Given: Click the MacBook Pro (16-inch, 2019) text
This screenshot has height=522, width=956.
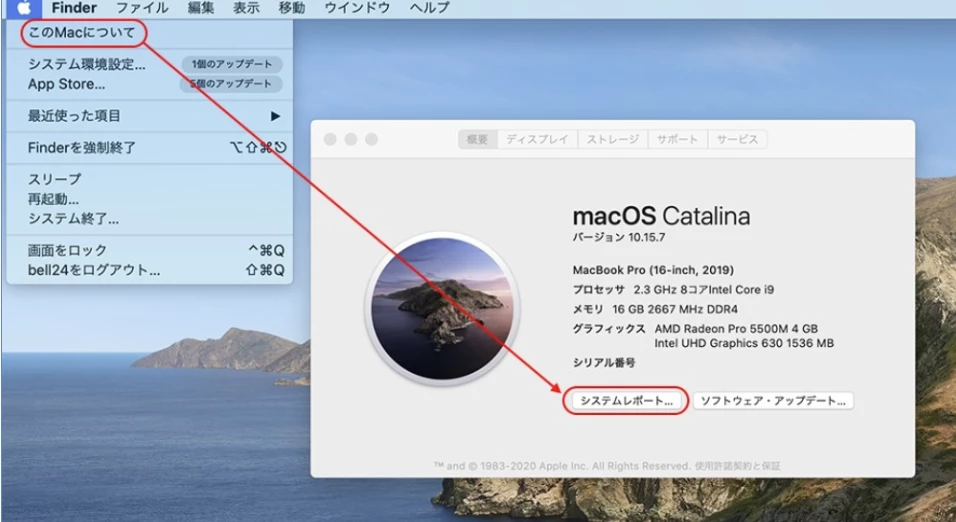Looking at the screenshot, I should 653,270.
